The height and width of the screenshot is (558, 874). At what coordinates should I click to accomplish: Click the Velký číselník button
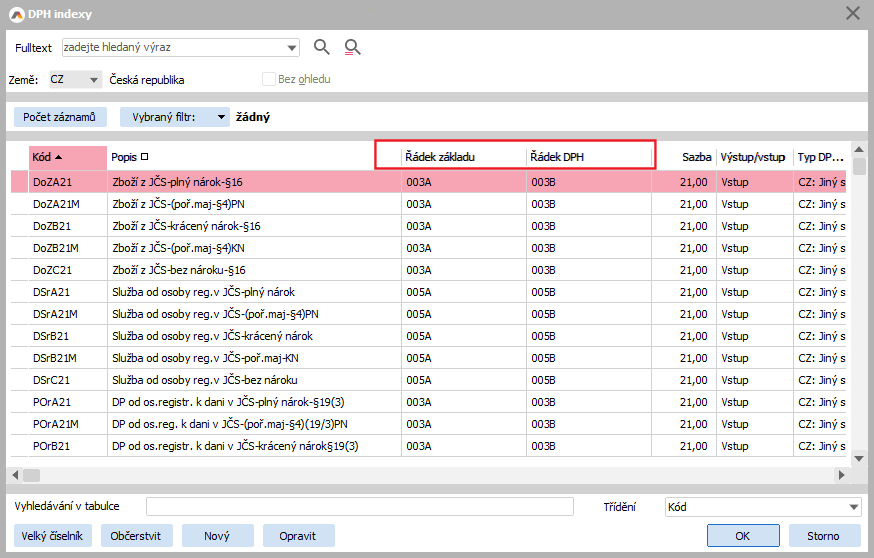tap(51, 536)
